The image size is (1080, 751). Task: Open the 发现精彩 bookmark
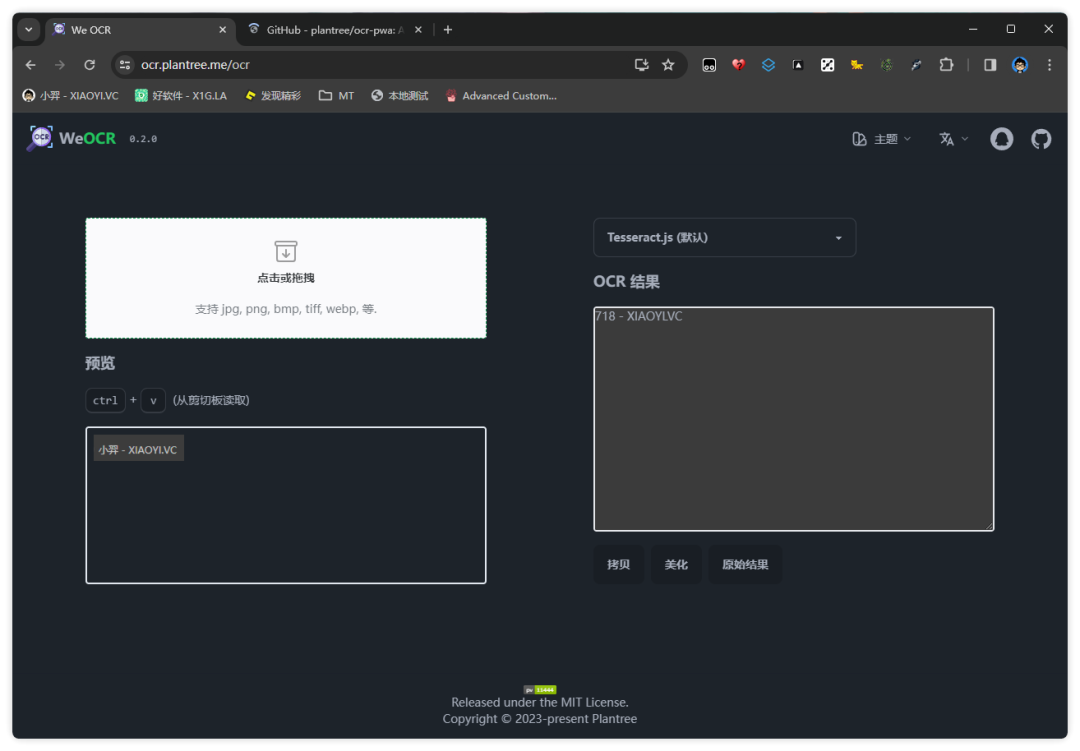[273, 96]
